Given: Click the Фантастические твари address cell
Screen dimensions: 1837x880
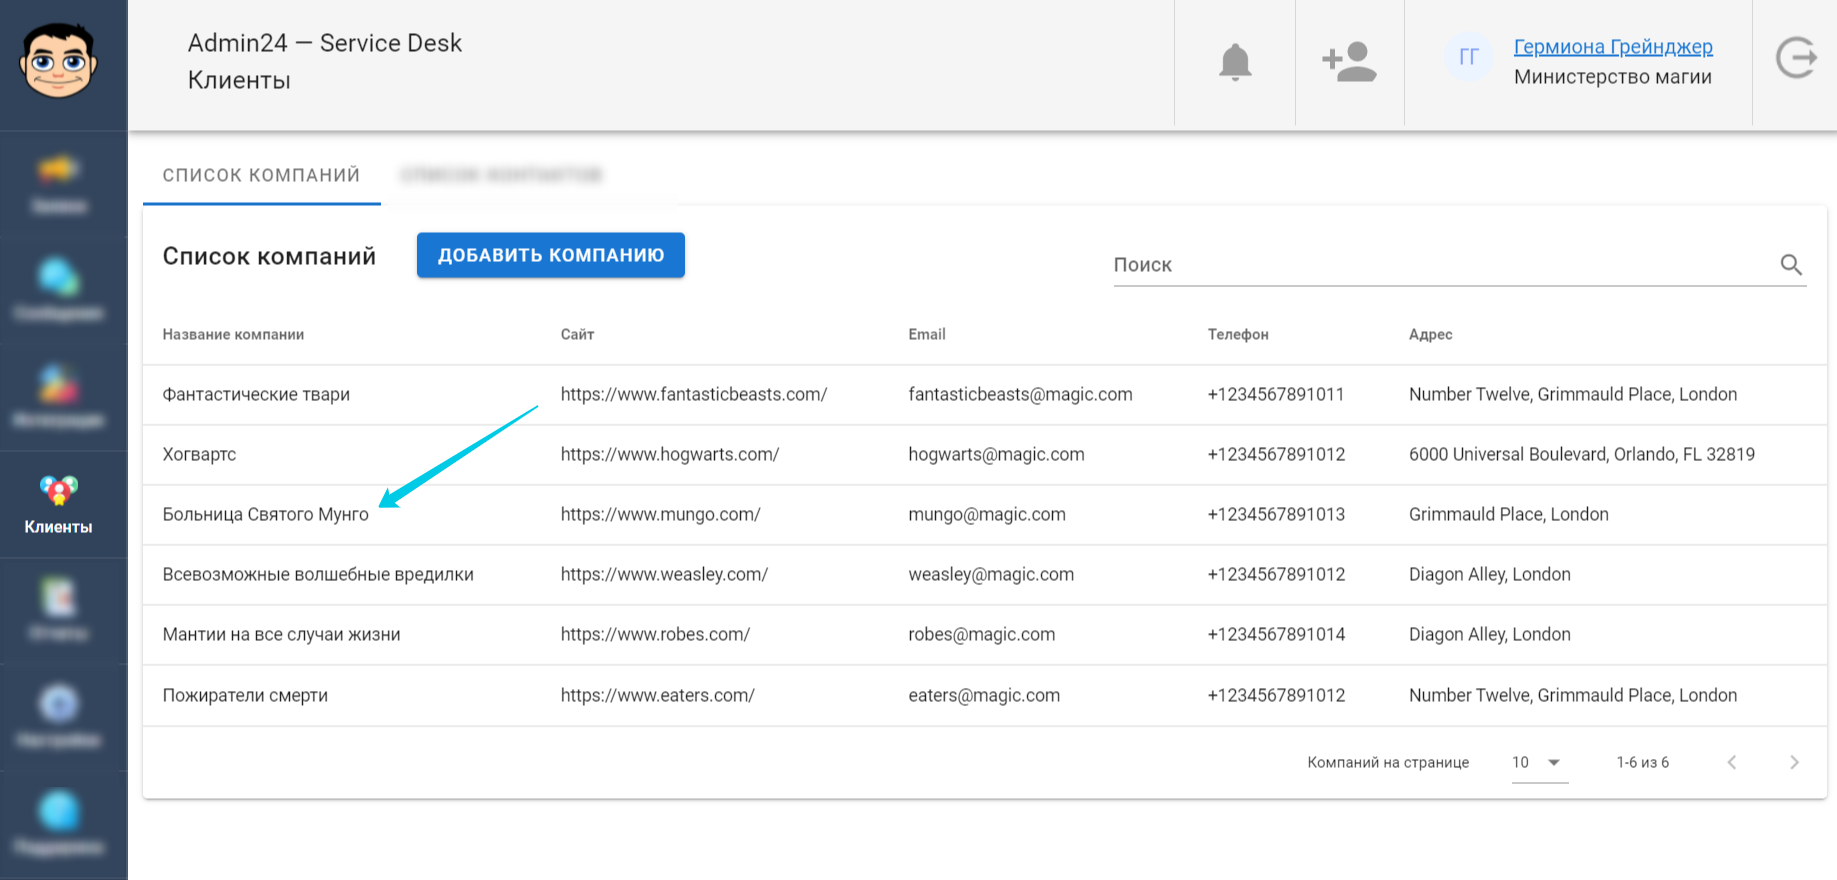Looking at the screenshot, I should coord(1573,395).
